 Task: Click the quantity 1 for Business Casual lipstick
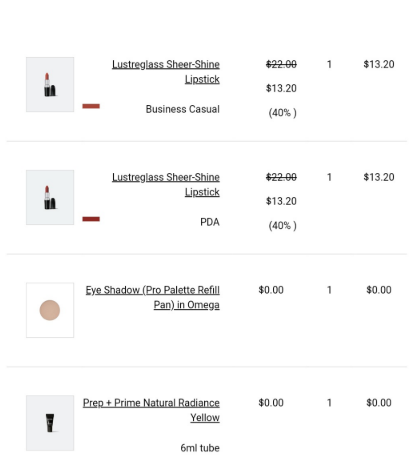(329, 64)
